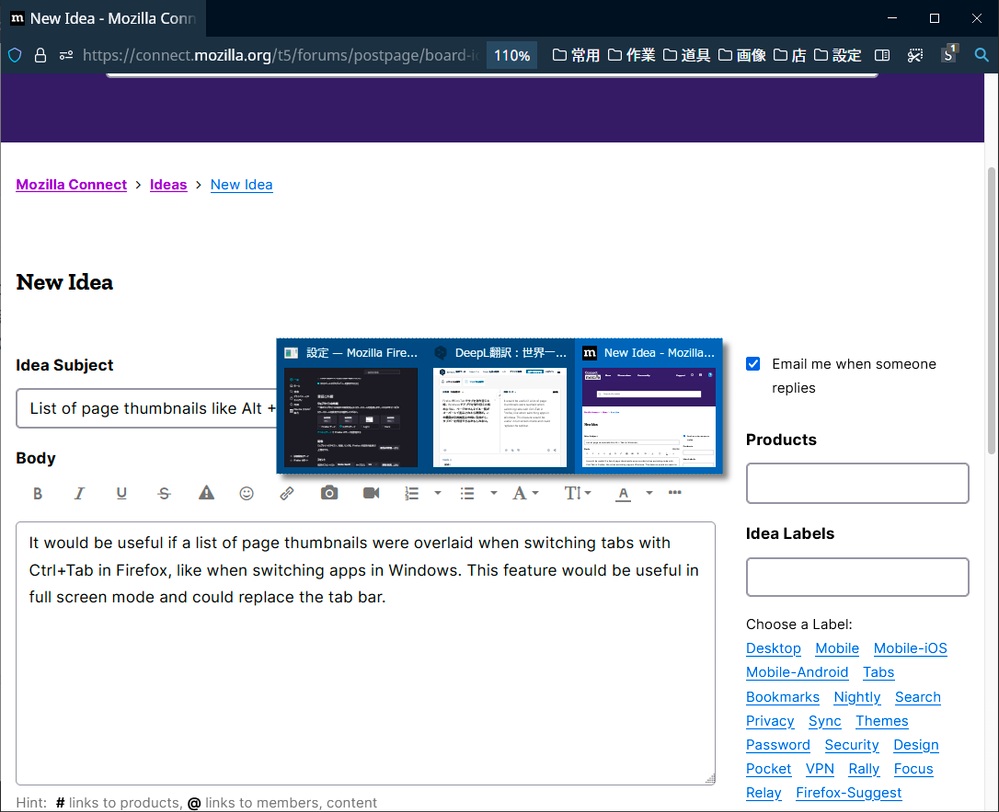
Task: Apply italic formatting in the editor toolbar
Action: [x=80, y=493]
